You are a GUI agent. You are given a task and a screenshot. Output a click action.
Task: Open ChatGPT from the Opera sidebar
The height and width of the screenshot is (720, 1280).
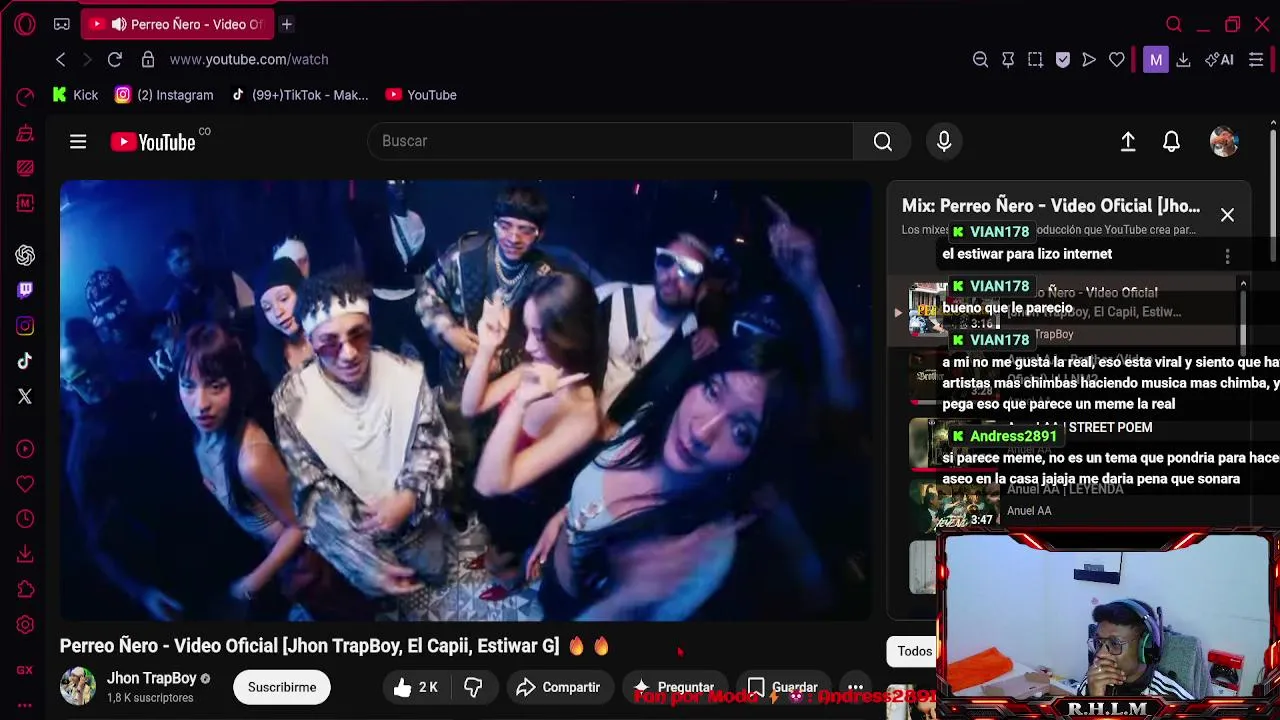pyautogui.click(x=25, y=256)
